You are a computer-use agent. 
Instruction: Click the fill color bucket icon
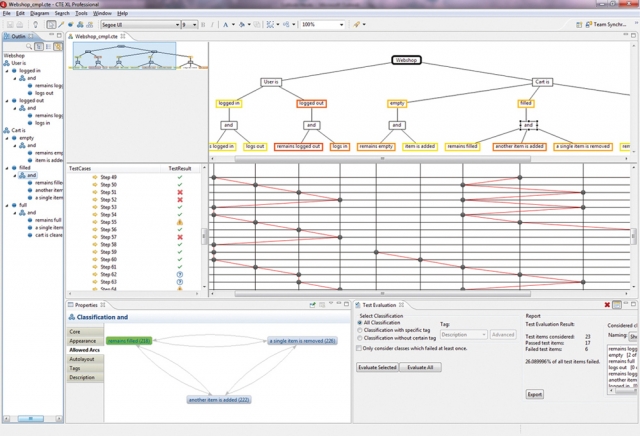[x=242, y=24]
